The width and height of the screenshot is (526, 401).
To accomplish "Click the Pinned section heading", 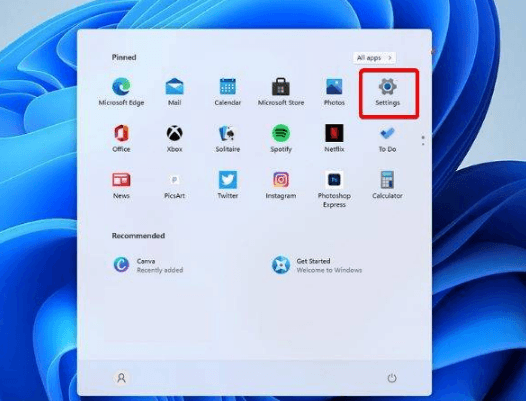I will [x=124, y=57].
